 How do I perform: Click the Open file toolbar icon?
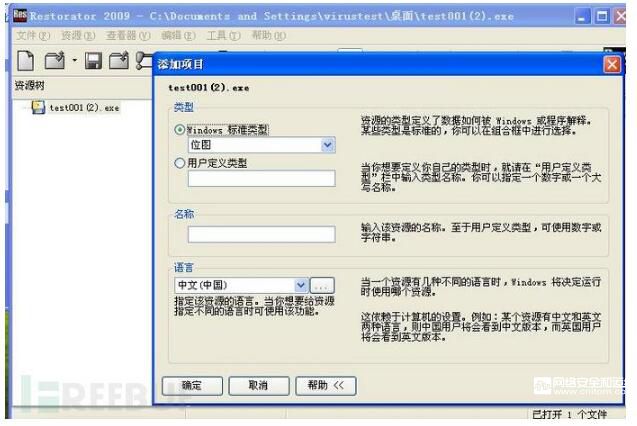click(x=55, y=61)
